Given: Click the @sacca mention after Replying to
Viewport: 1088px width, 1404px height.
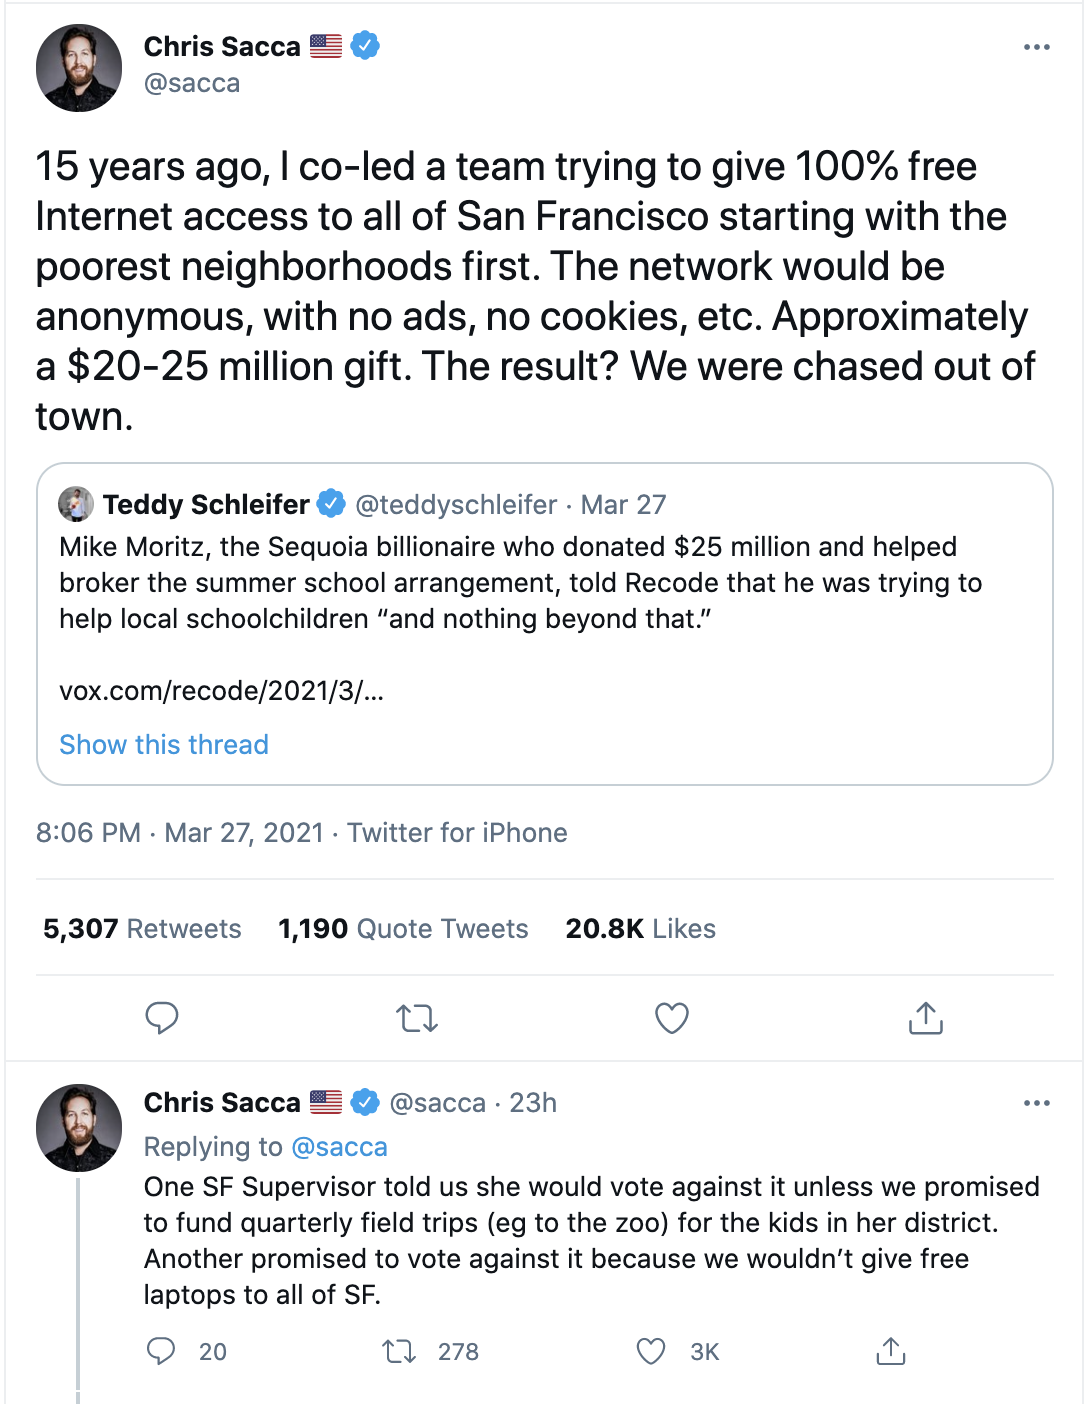Looking at the screenshot, I should pyautogui.click(x=339, y=1147).
